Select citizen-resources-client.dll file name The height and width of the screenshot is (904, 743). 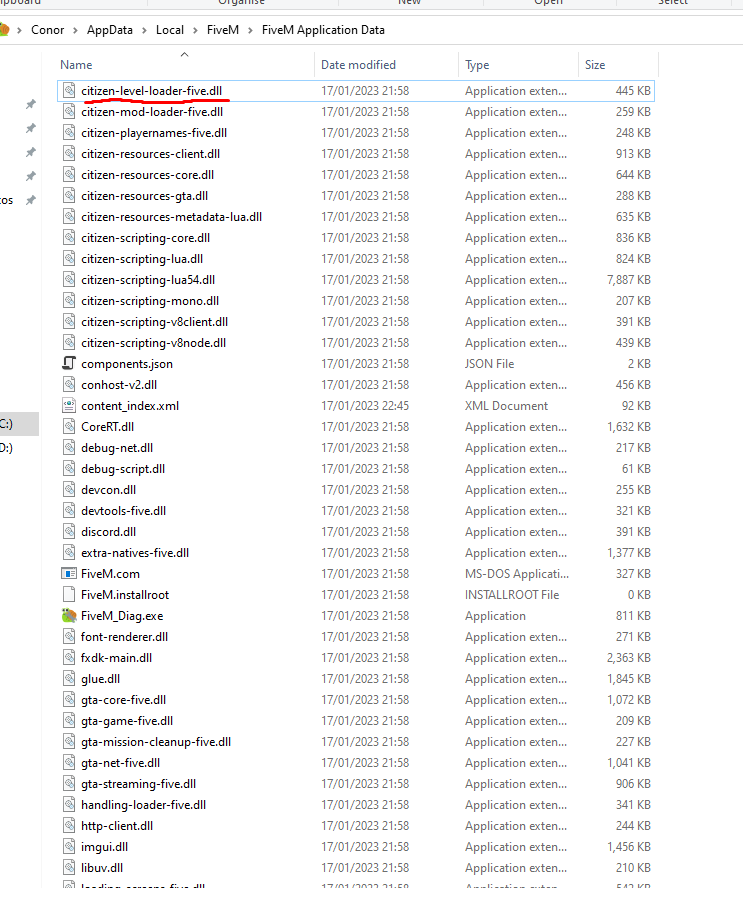point(150,154)
